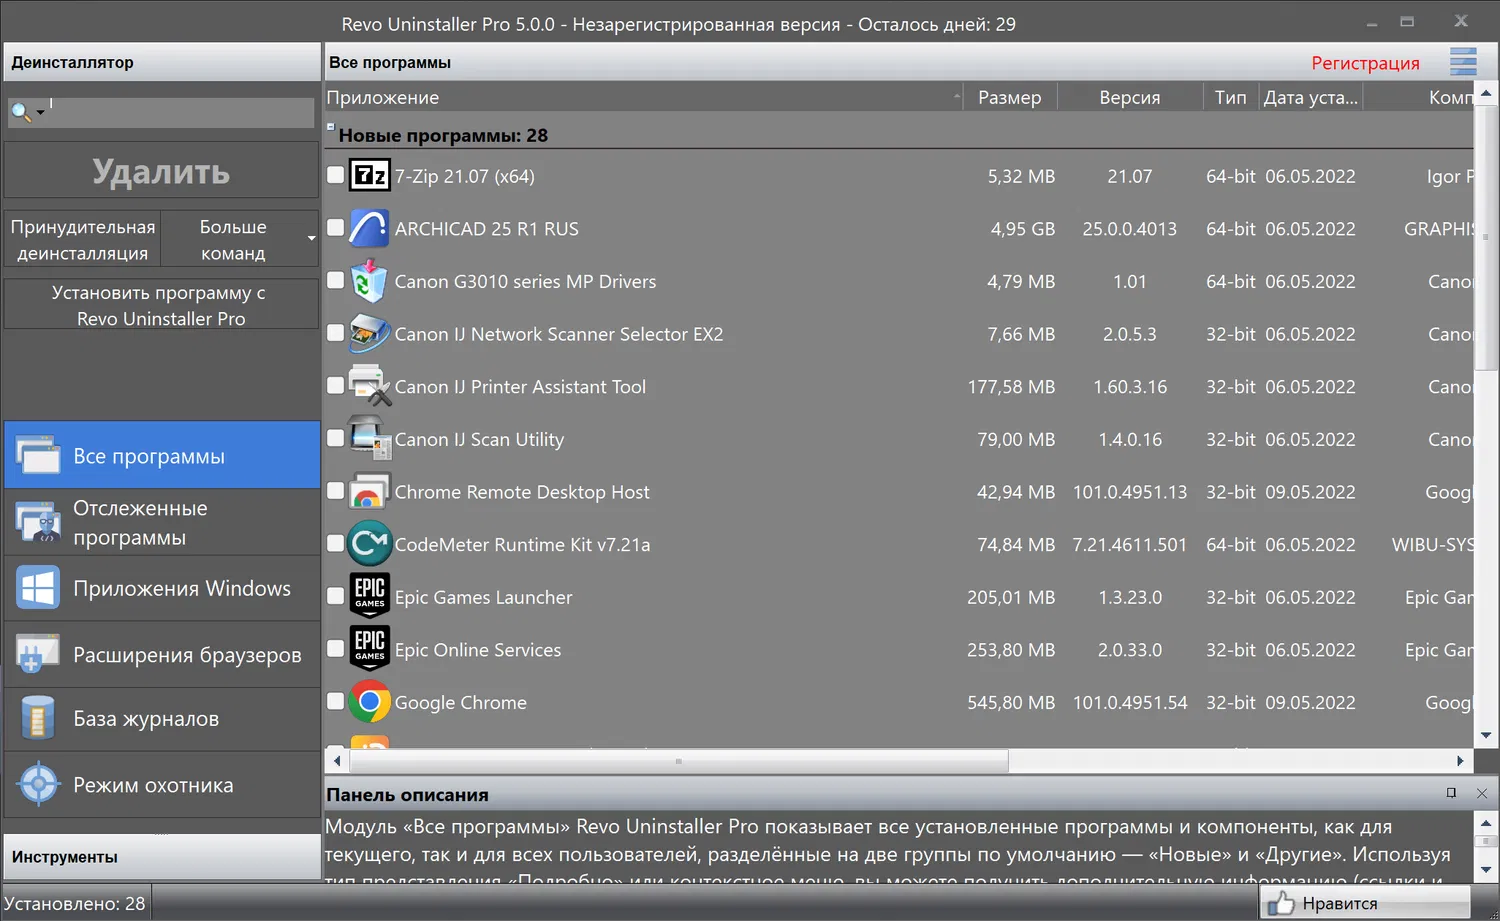
Task: Tick the Chrome Remote Desktop Host checkbox
Action: tap(336, 491)
